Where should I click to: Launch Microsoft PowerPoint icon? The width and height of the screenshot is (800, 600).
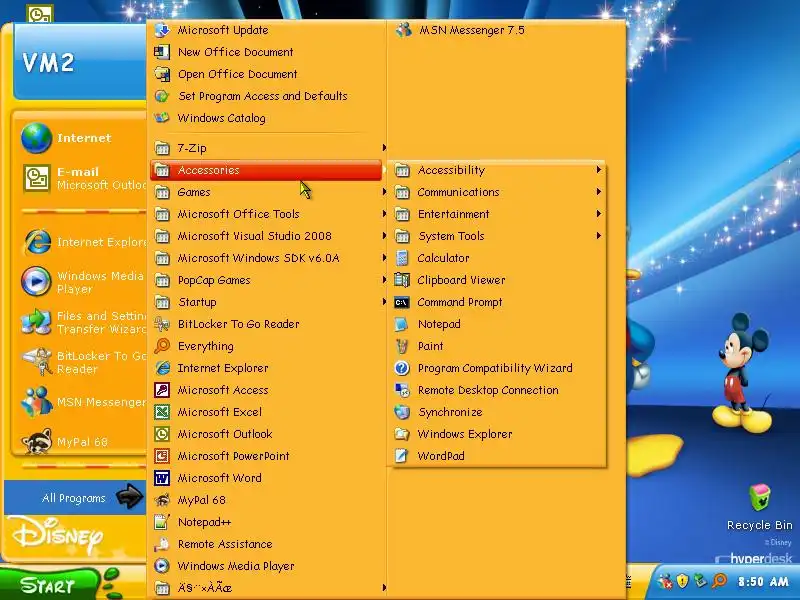click(162, 456)
